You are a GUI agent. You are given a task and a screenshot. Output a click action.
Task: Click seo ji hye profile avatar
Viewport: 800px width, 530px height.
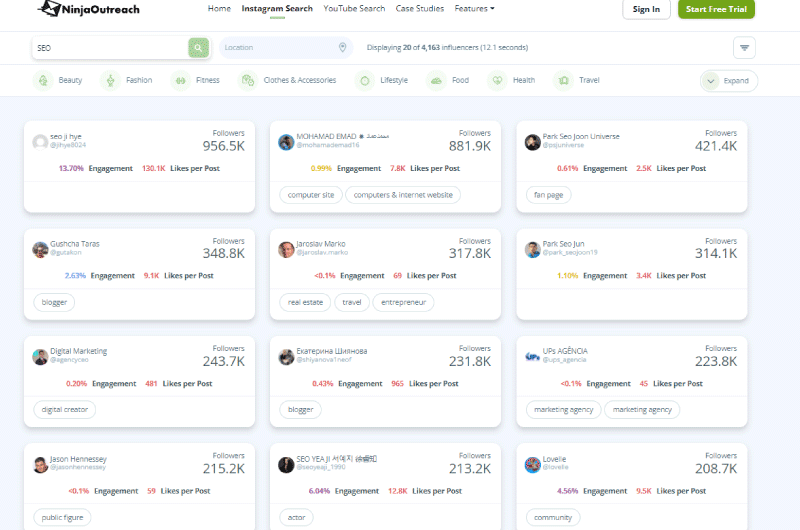pyautogui.click(x=40, y=142)
